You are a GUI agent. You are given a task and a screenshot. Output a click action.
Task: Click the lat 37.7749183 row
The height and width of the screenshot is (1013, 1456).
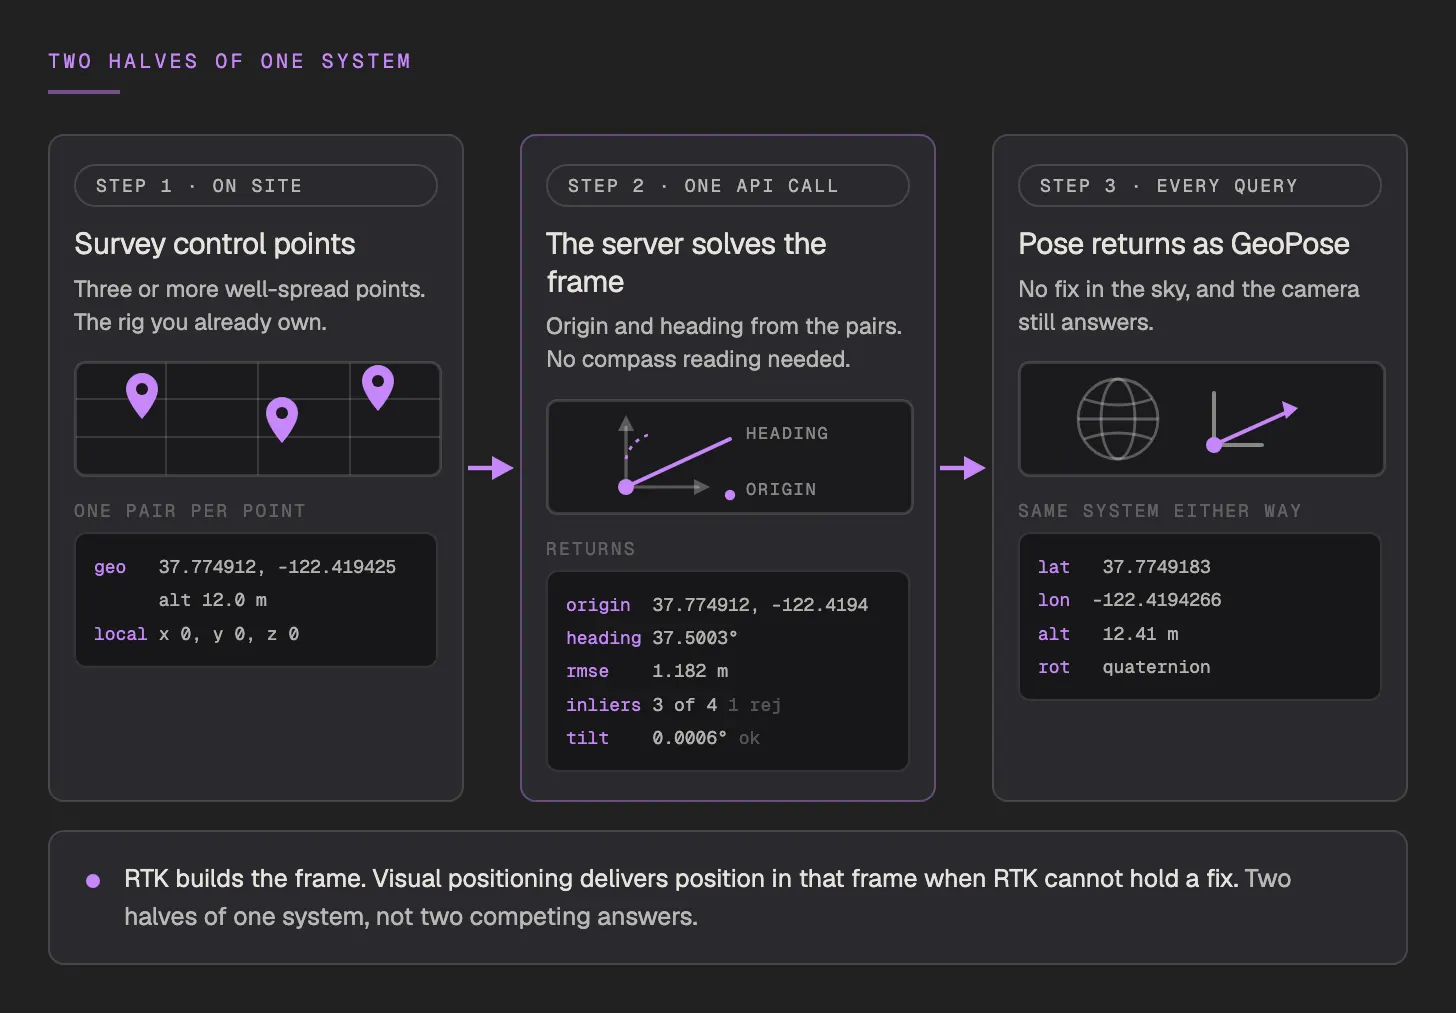tap(1124, 567)
